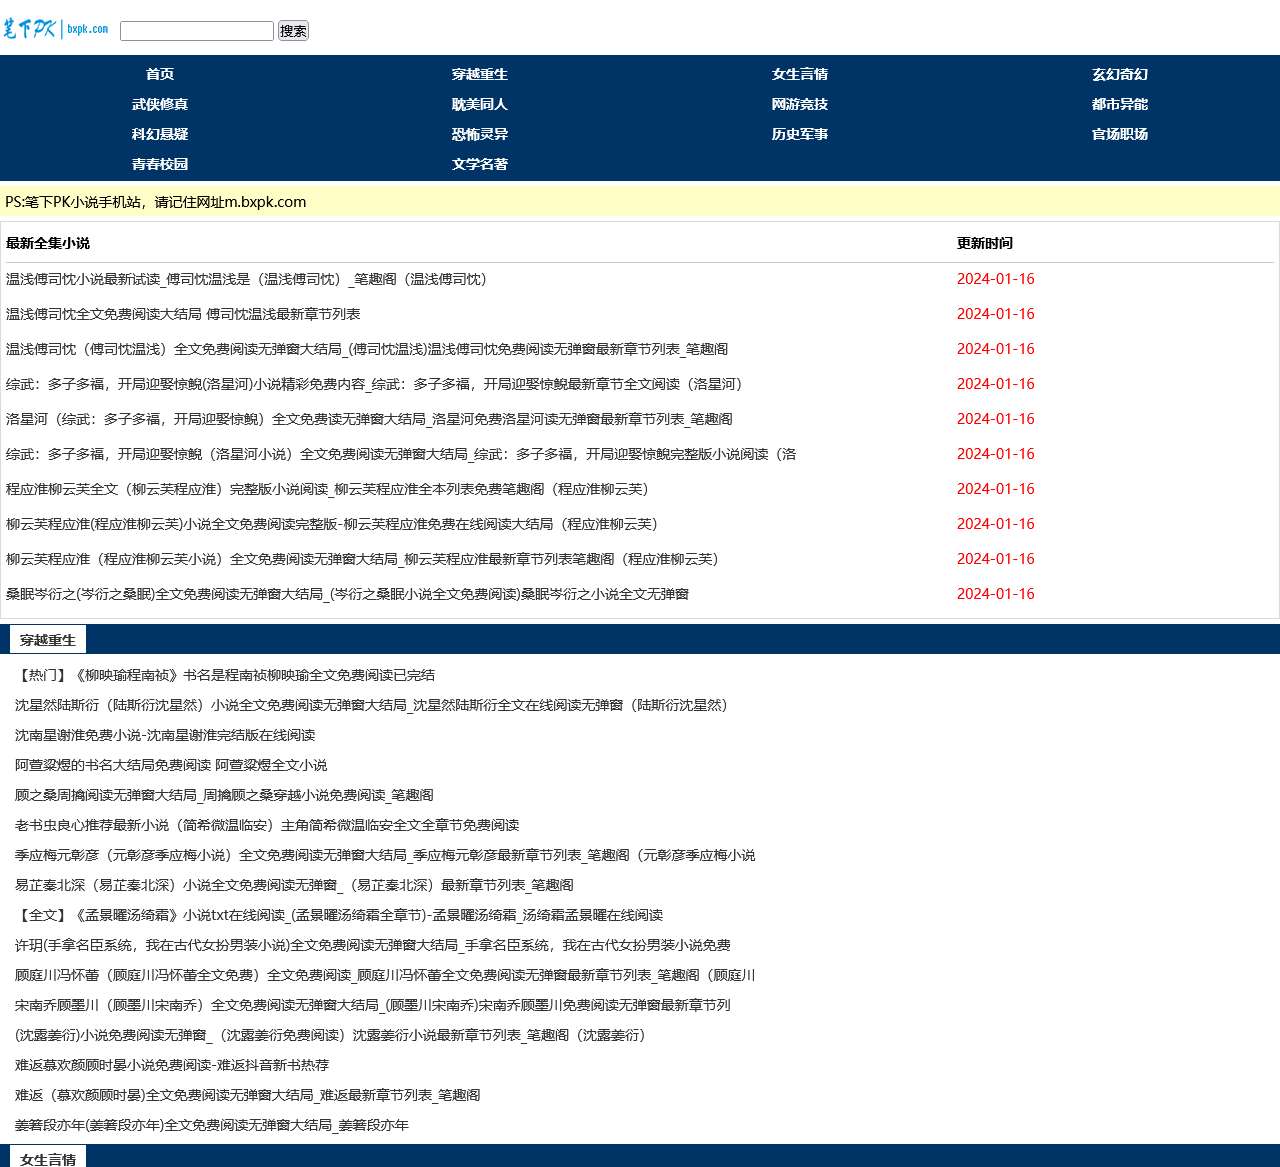
Task: Click the 笔下PK bxpk.com site logo
Action: coord(56,29)
